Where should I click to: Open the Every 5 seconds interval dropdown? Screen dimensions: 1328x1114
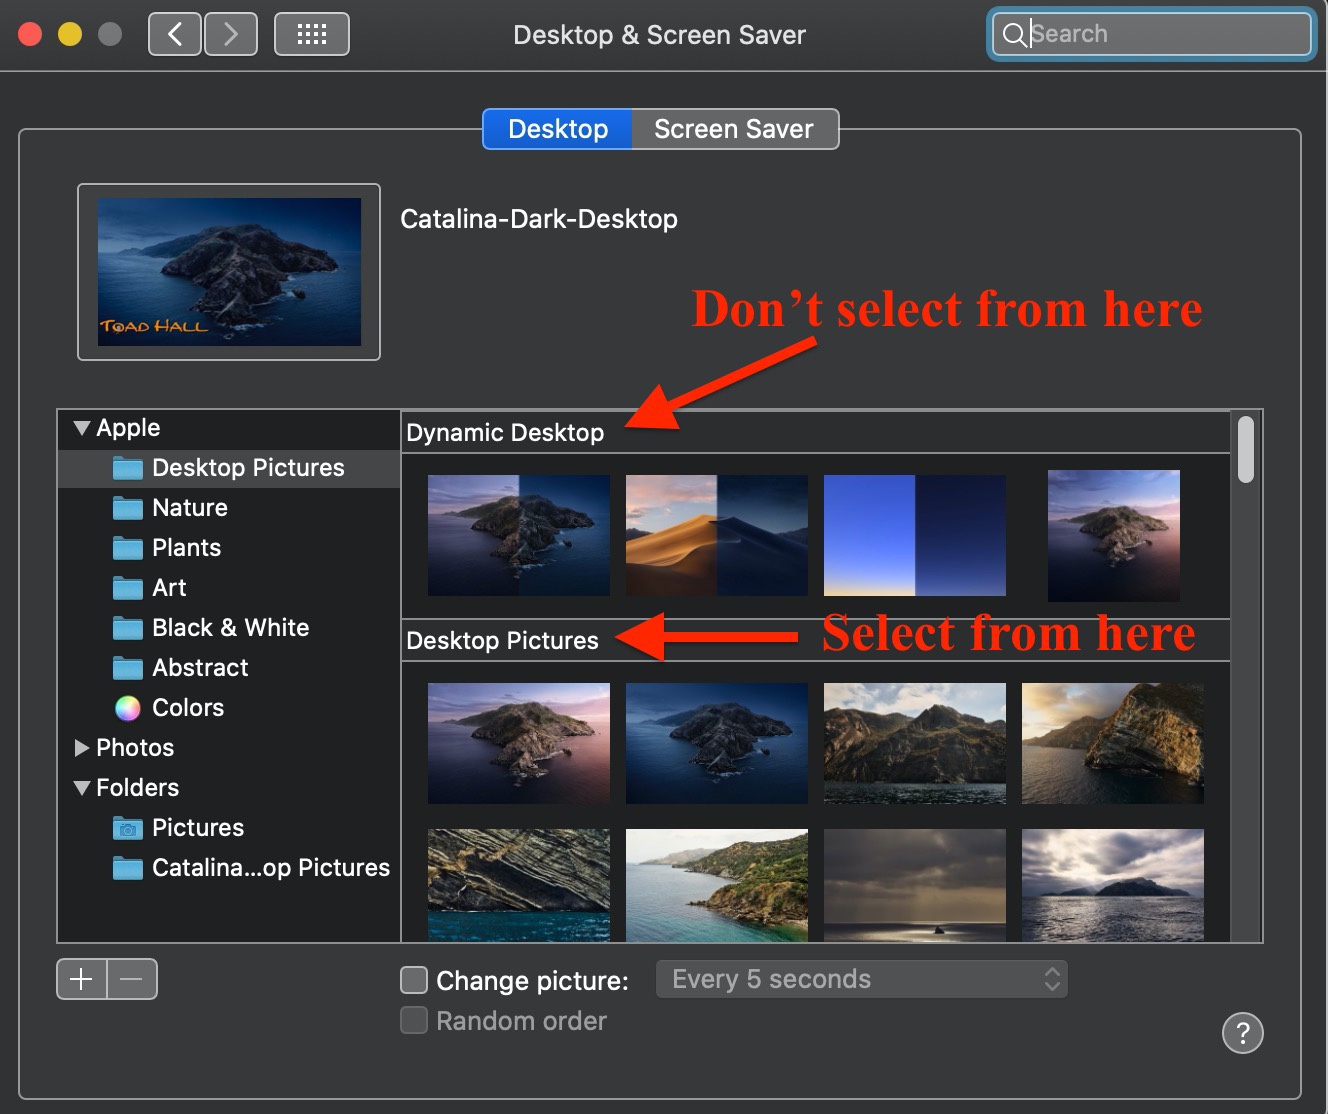click(861, 978)
